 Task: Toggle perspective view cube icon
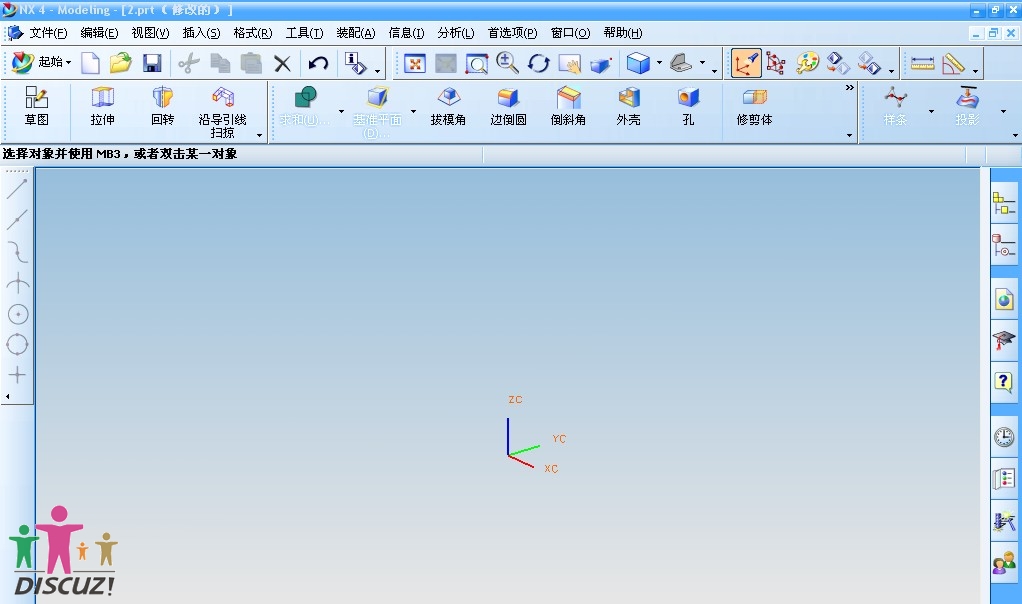click(600, 64)
